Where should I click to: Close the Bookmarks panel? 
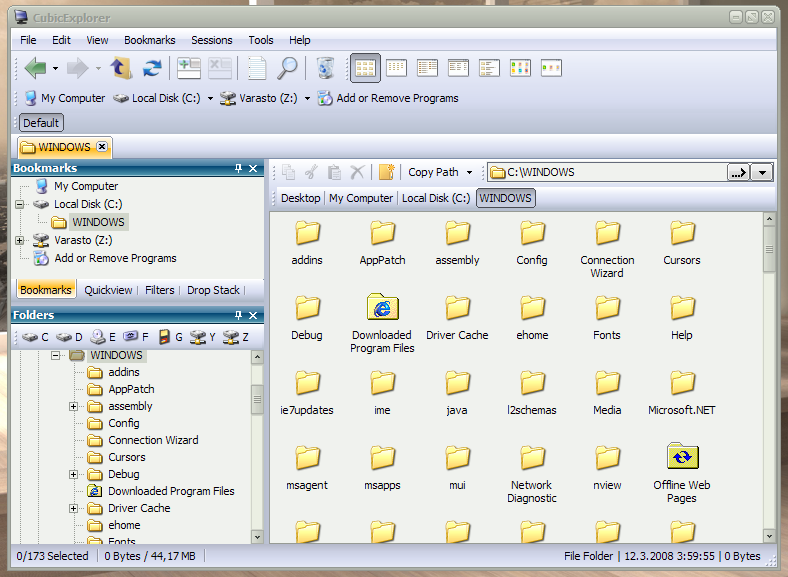coord(253,168)
